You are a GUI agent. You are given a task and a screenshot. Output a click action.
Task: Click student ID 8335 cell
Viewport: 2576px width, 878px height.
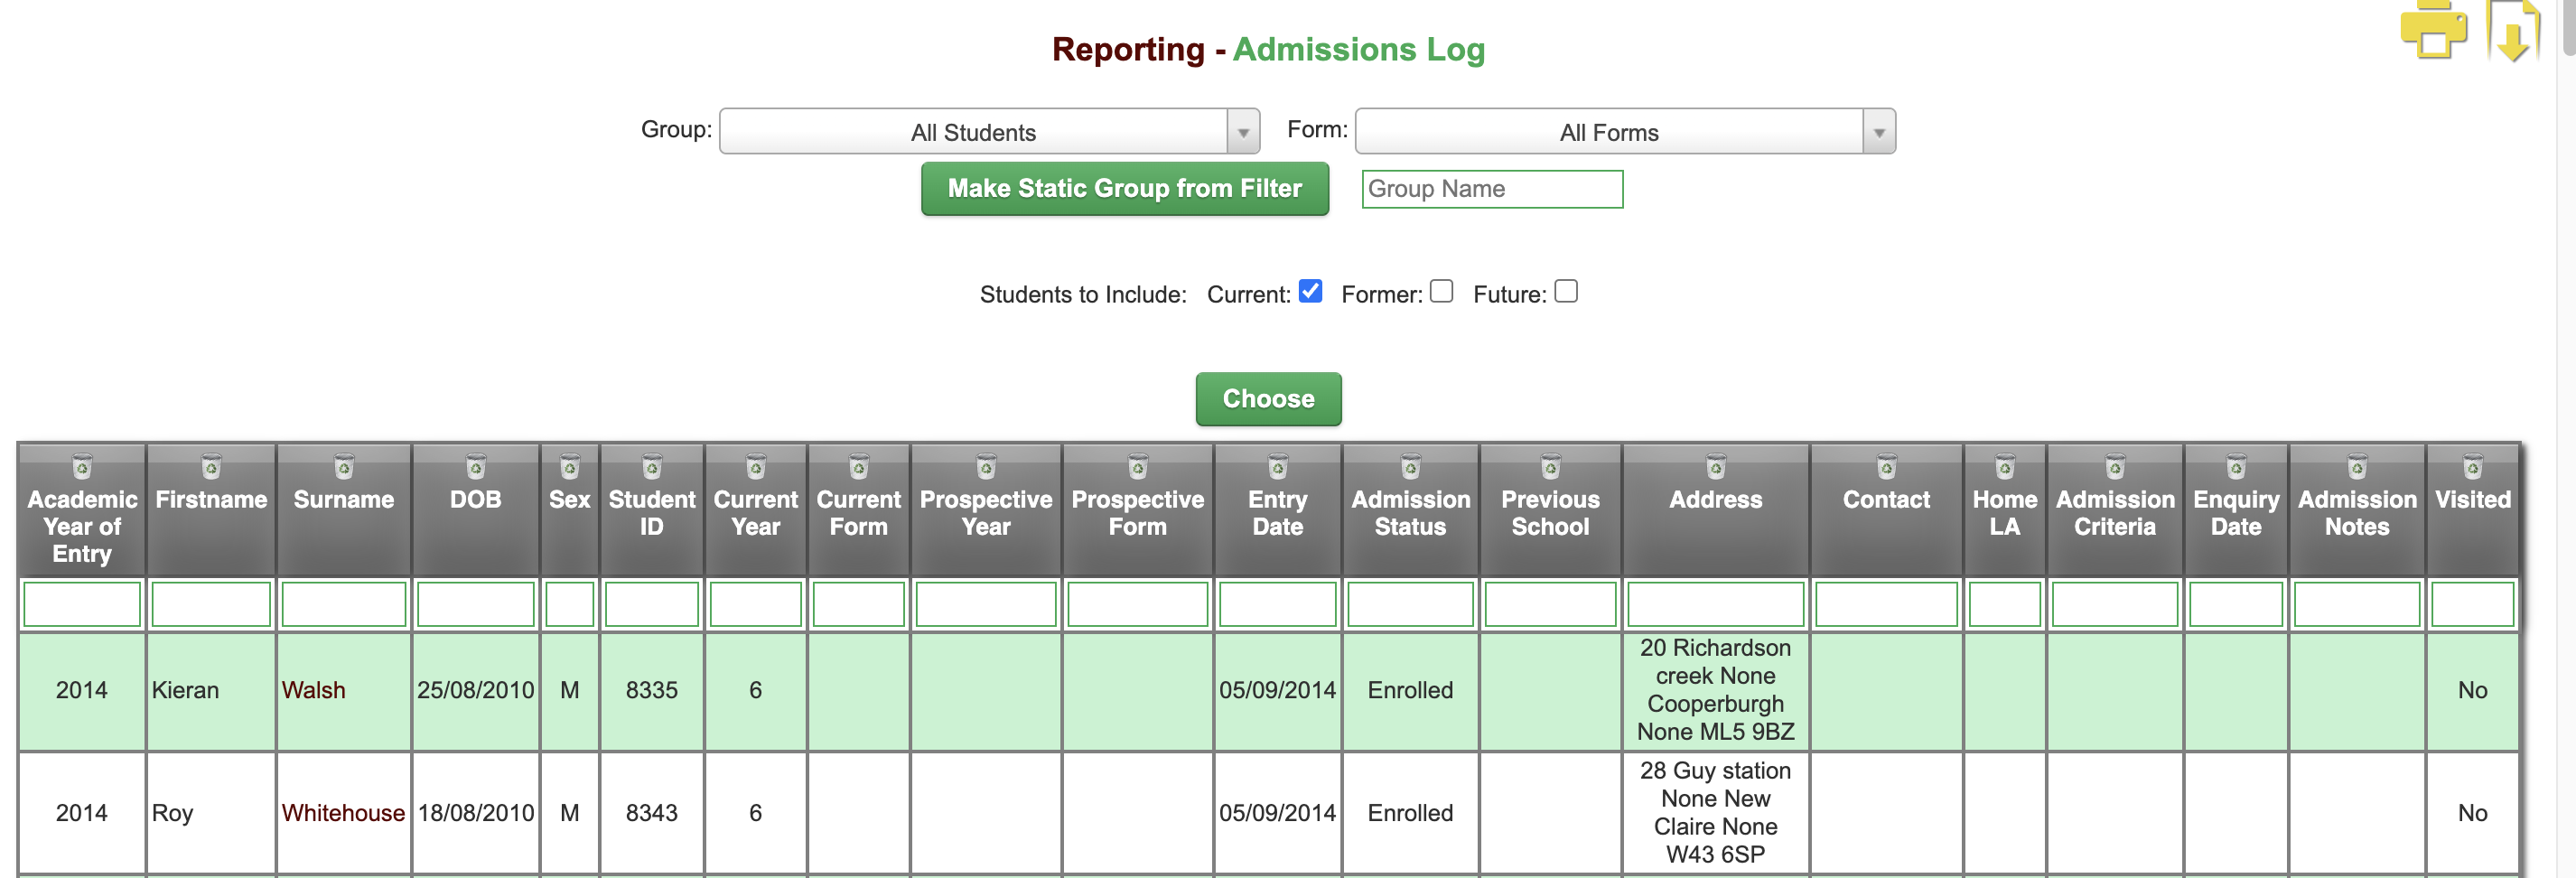coord(652,690)
